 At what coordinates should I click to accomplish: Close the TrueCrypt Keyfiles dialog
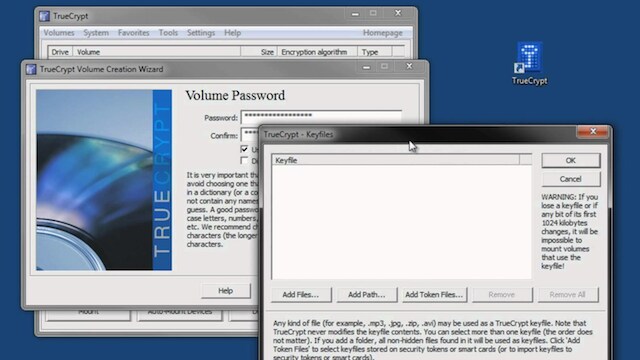593,131
